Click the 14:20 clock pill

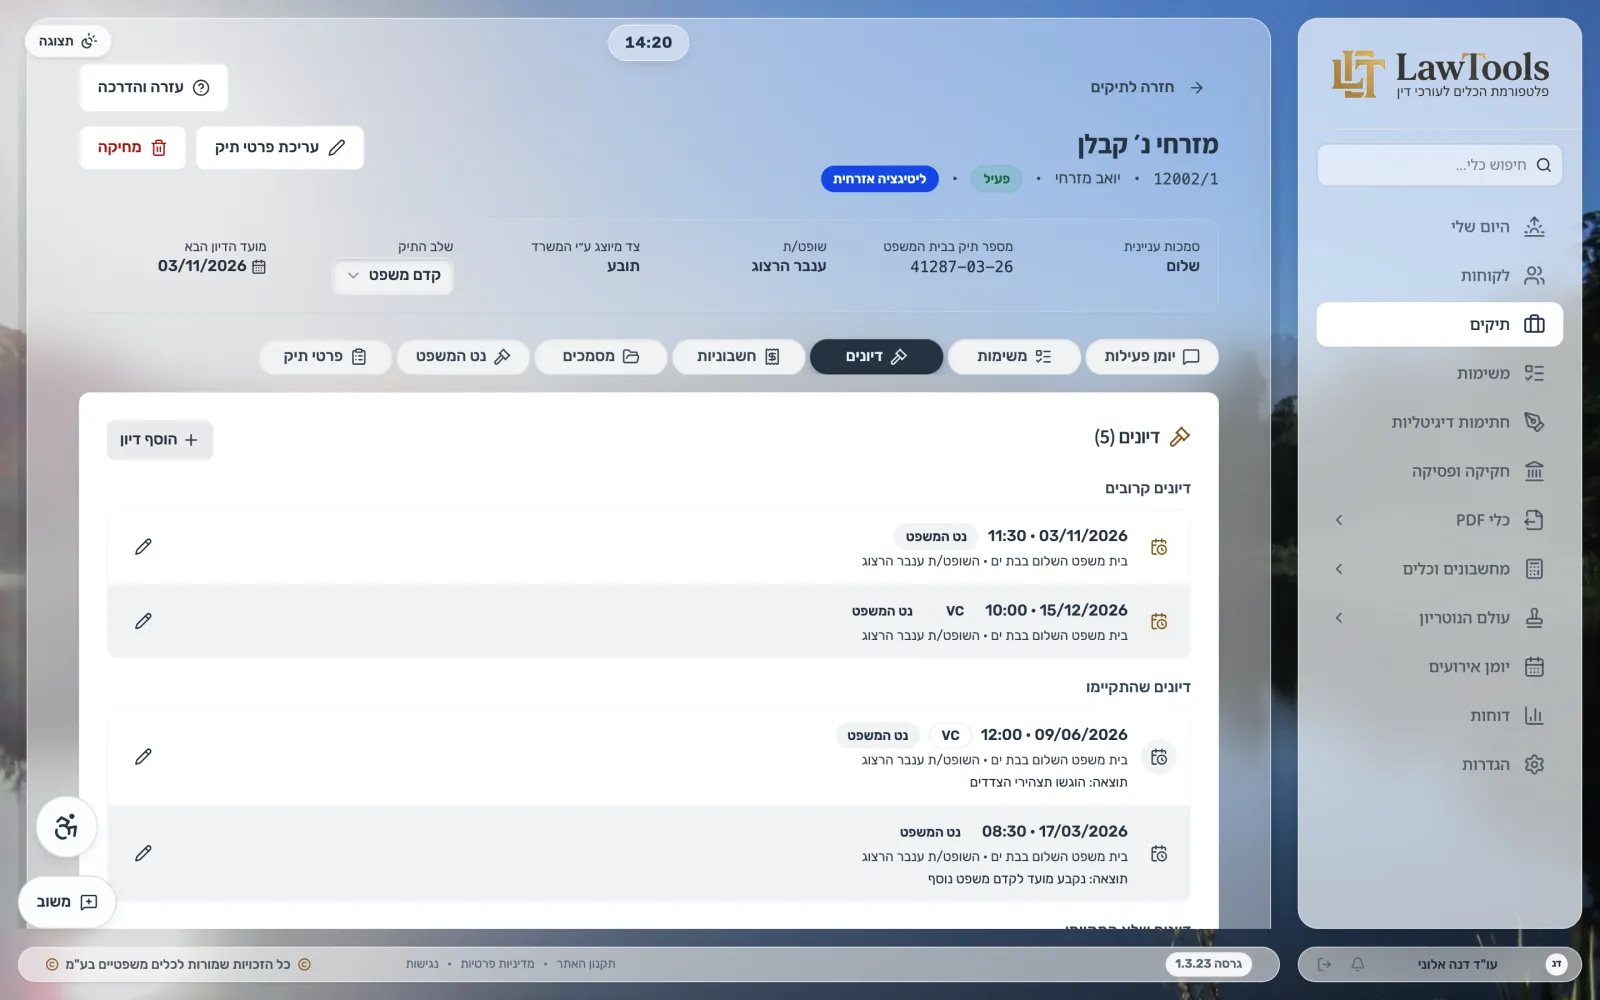coord(648,43)
